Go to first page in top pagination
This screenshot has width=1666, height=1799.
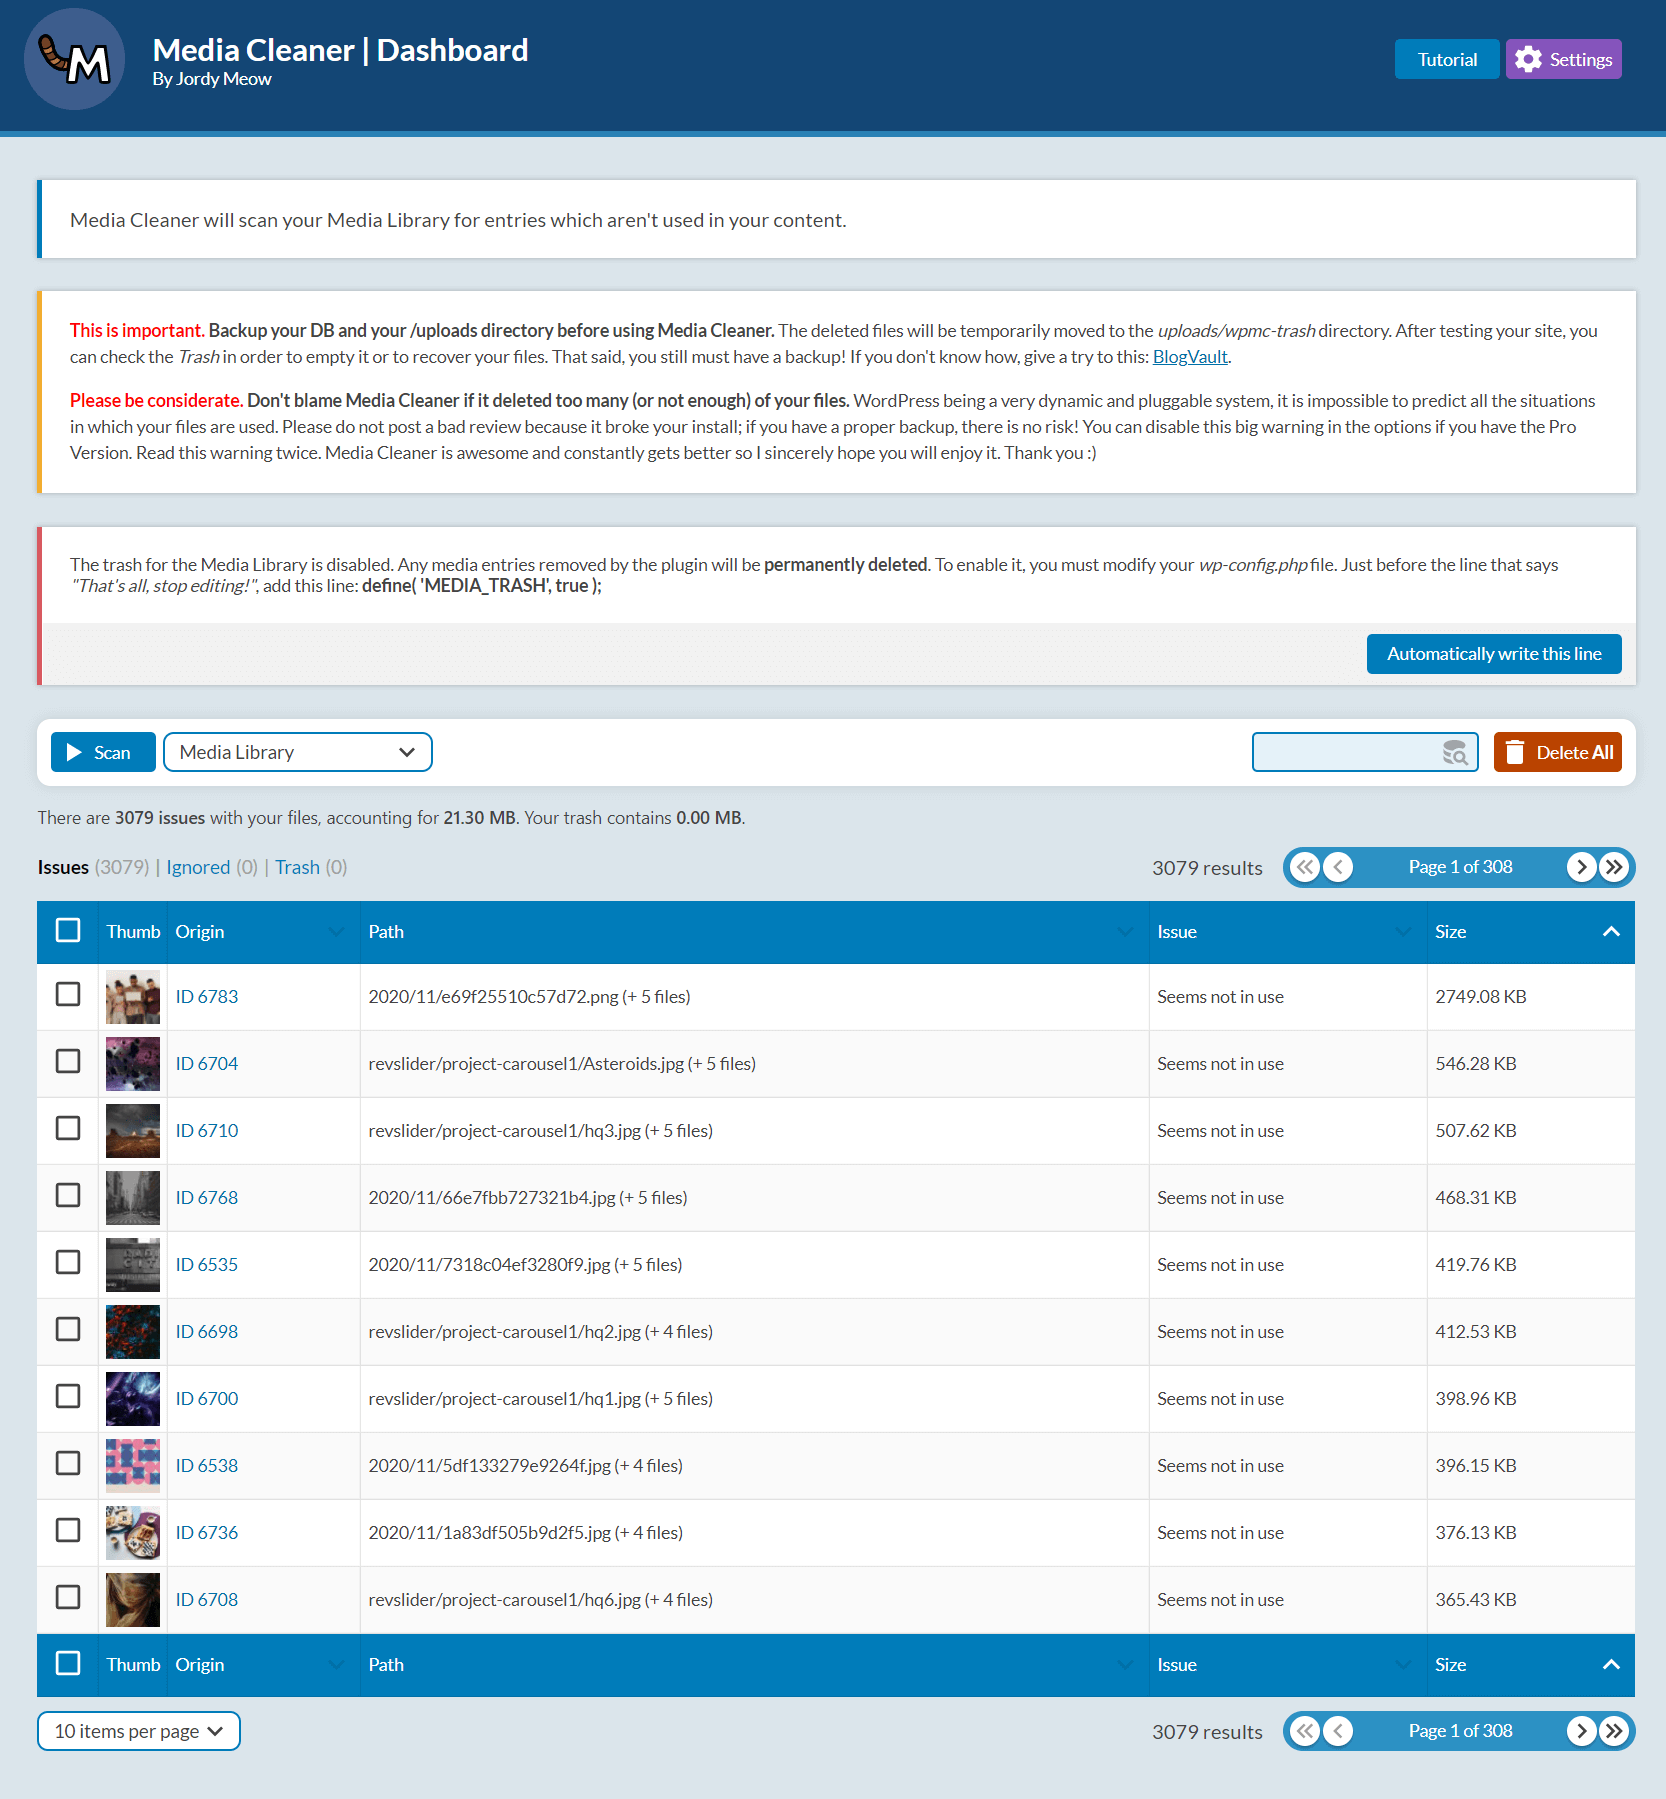pos(1305,867)
